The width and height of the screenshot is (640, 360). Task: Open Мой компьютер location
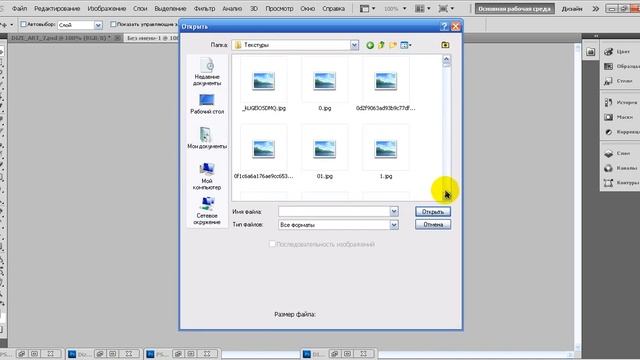207,176
